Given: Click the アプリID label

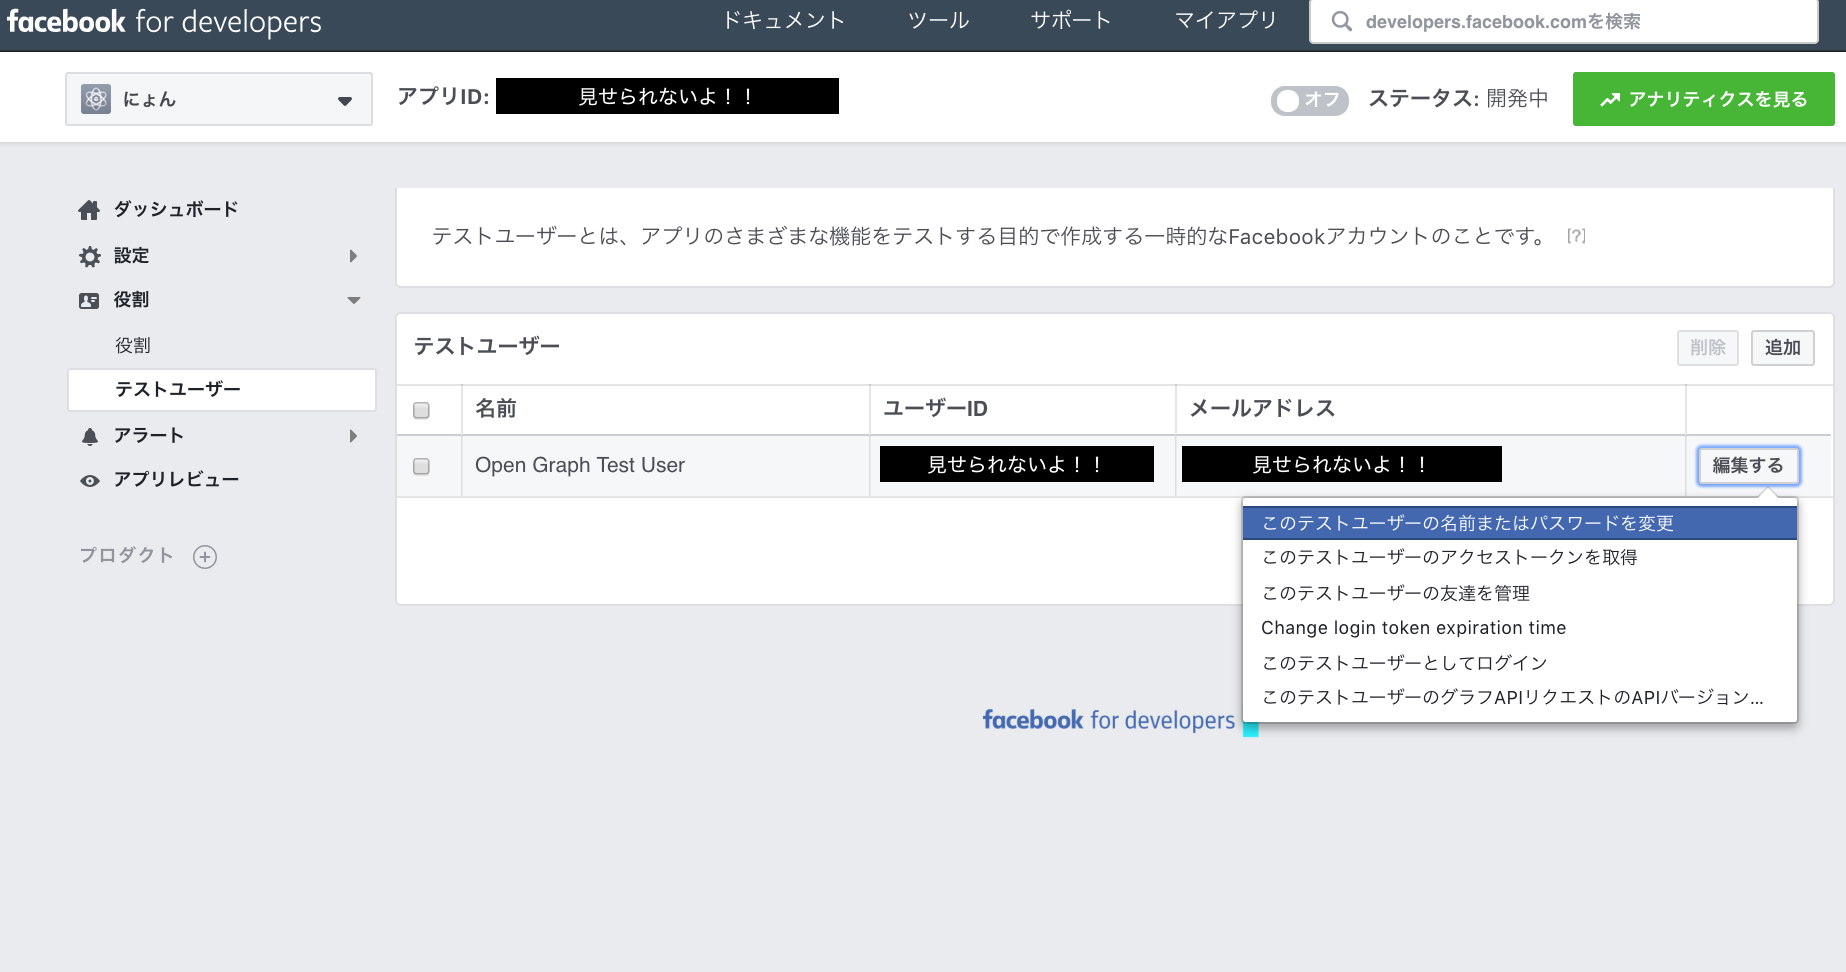Looking at the screenshot, I should pyautogui.click(x=443, y=97).
